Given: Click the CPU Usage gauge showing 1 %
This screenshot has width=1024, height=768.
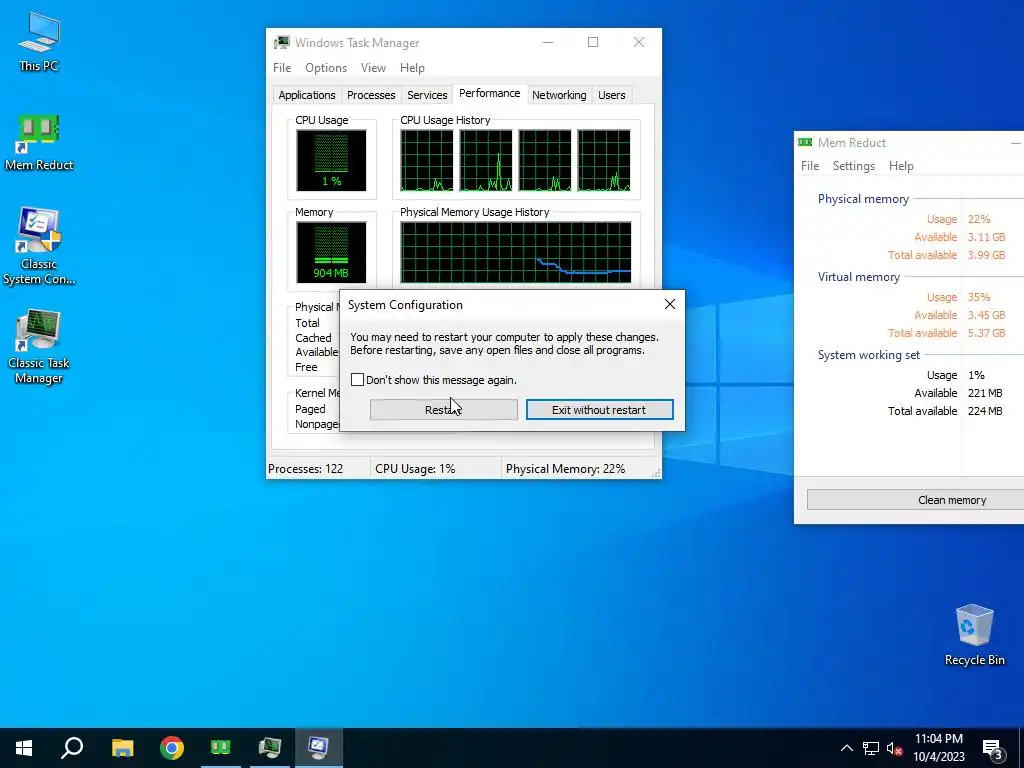Looking at the screenshot, I should point(331,160).
